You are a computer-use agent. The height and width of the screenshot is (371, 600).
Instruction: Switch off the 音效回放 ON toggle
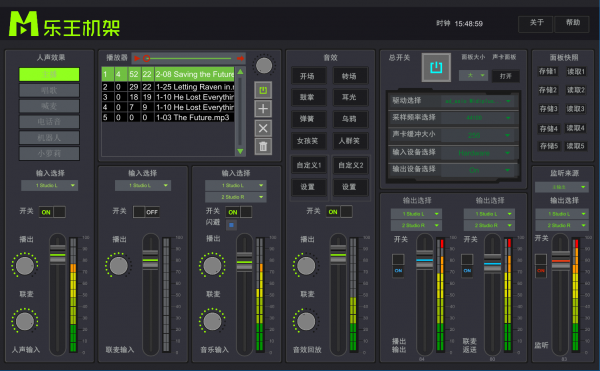339,212
